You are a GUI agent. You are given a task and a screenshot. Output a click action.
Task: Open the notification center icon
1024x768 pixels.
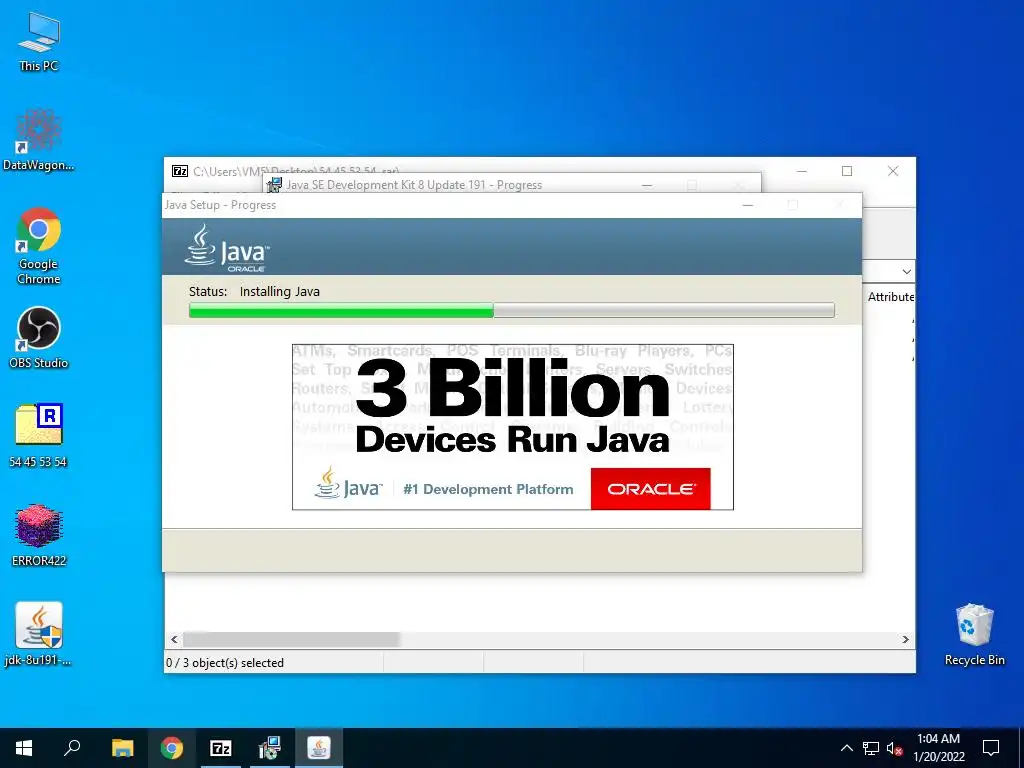pos(991,748)
